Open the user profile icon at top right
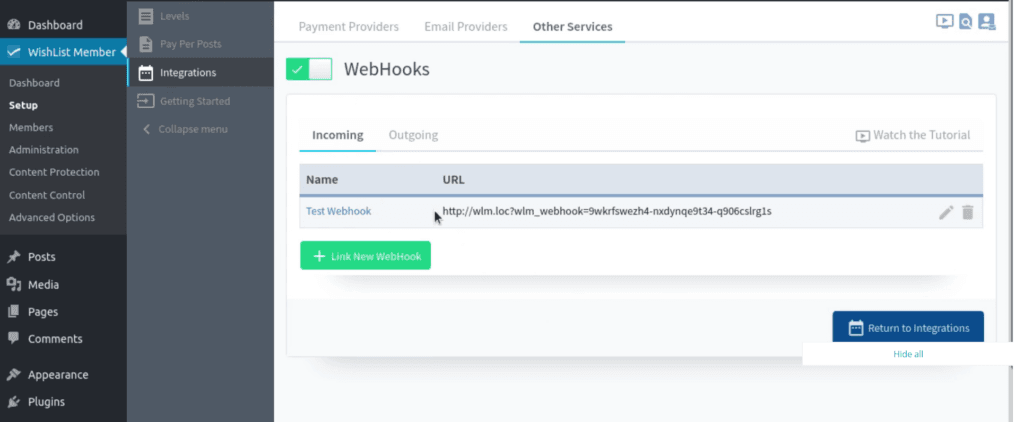The image size is (1024, 422). pos(987,22)
